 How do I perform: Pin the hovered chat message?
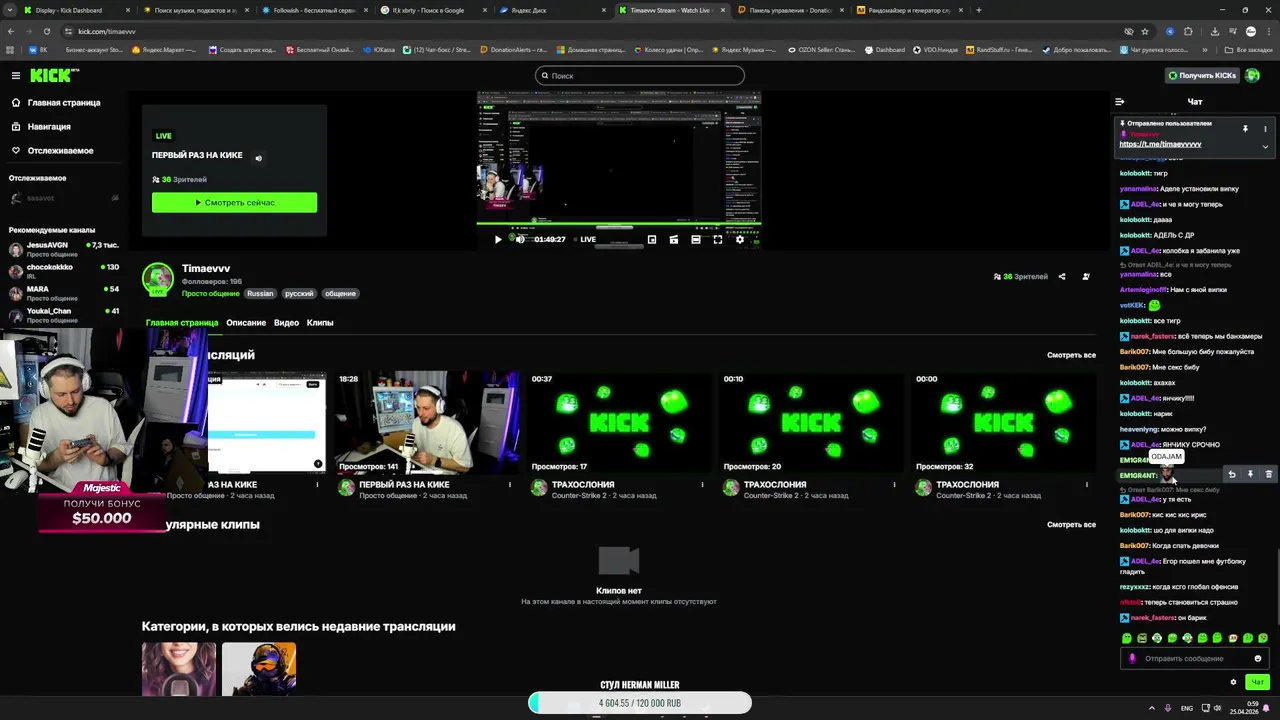1250,474
